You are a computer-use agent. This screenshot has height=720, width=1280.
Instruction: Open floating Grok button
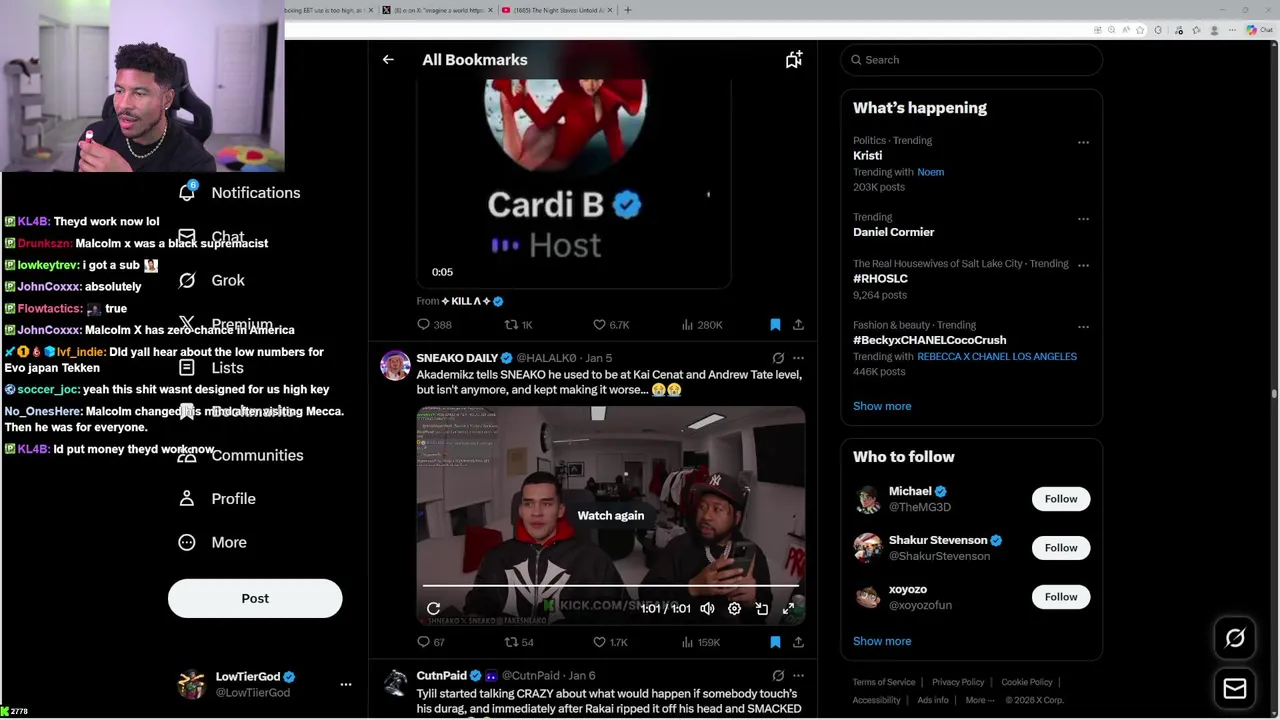pyautogui.click(x=1235, y=638)
